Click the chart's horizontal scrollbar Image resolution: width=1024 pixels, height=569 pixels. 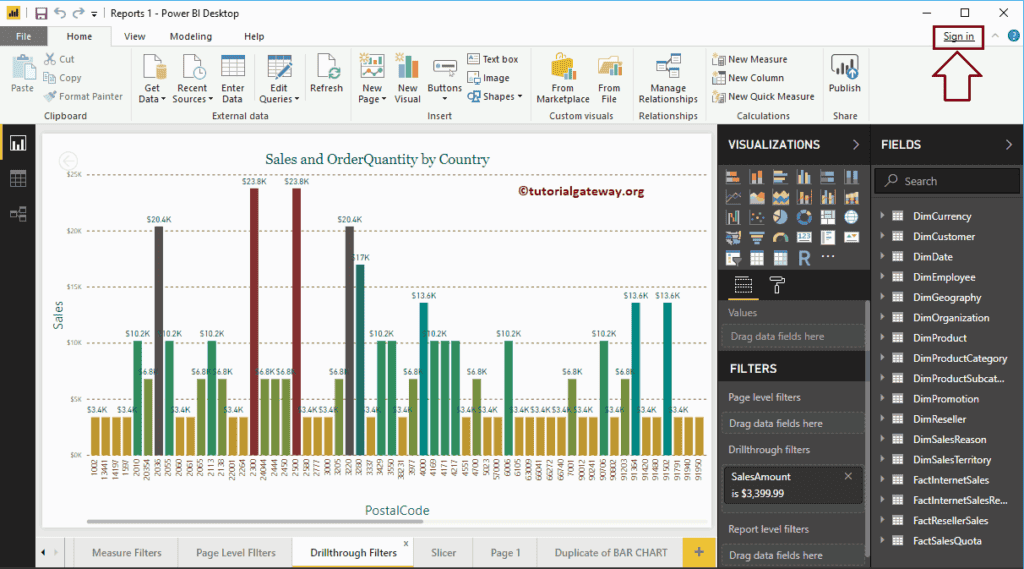255,522
